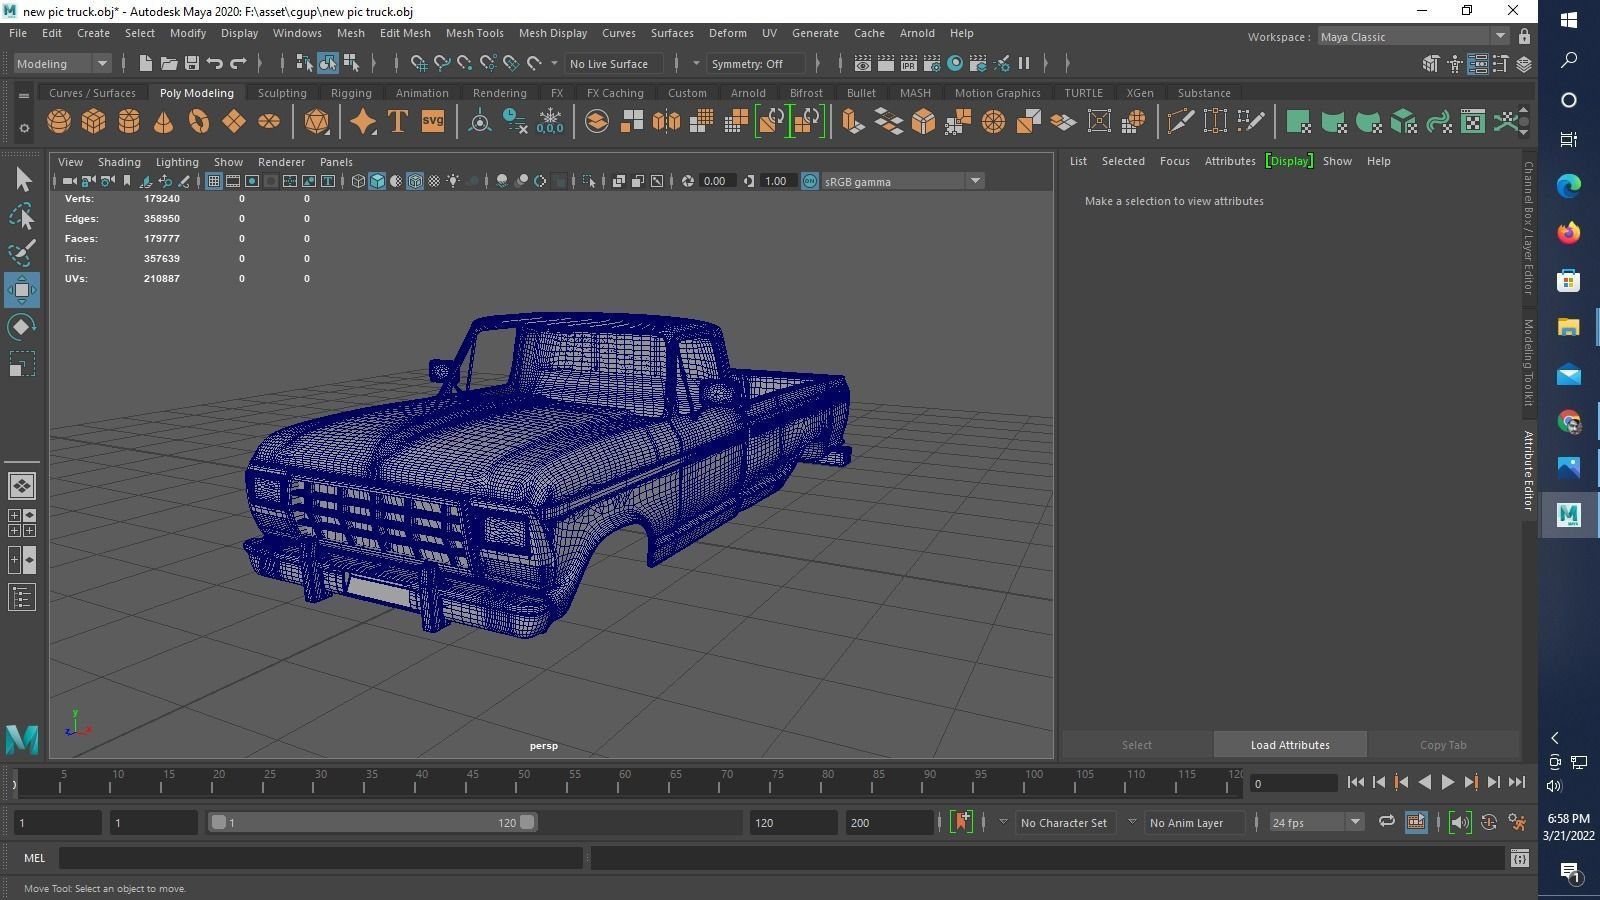Screen dimensions: 1600x900
Task: Create a polygon cone from shelf
Action: [x=163, y=121]
